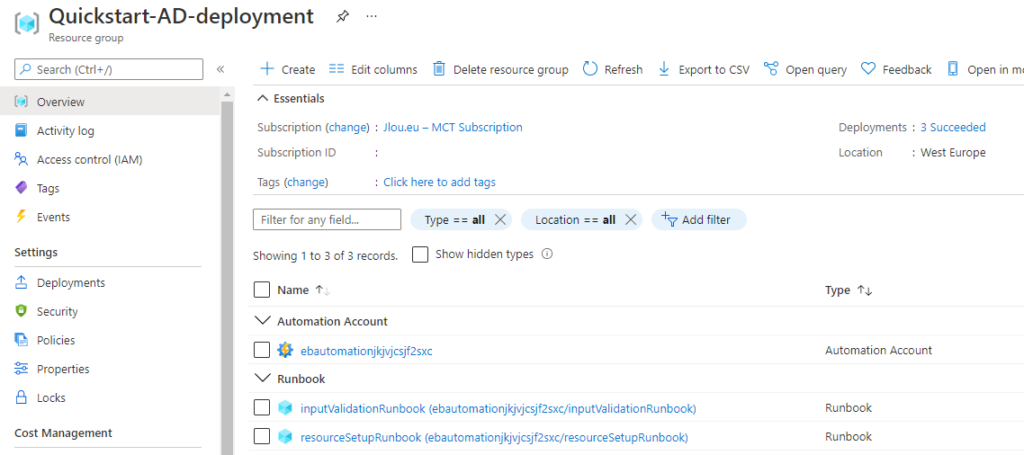Click the Edit columns icon
The height and width of the screenshot is (455, 1024).
point(336,69)
